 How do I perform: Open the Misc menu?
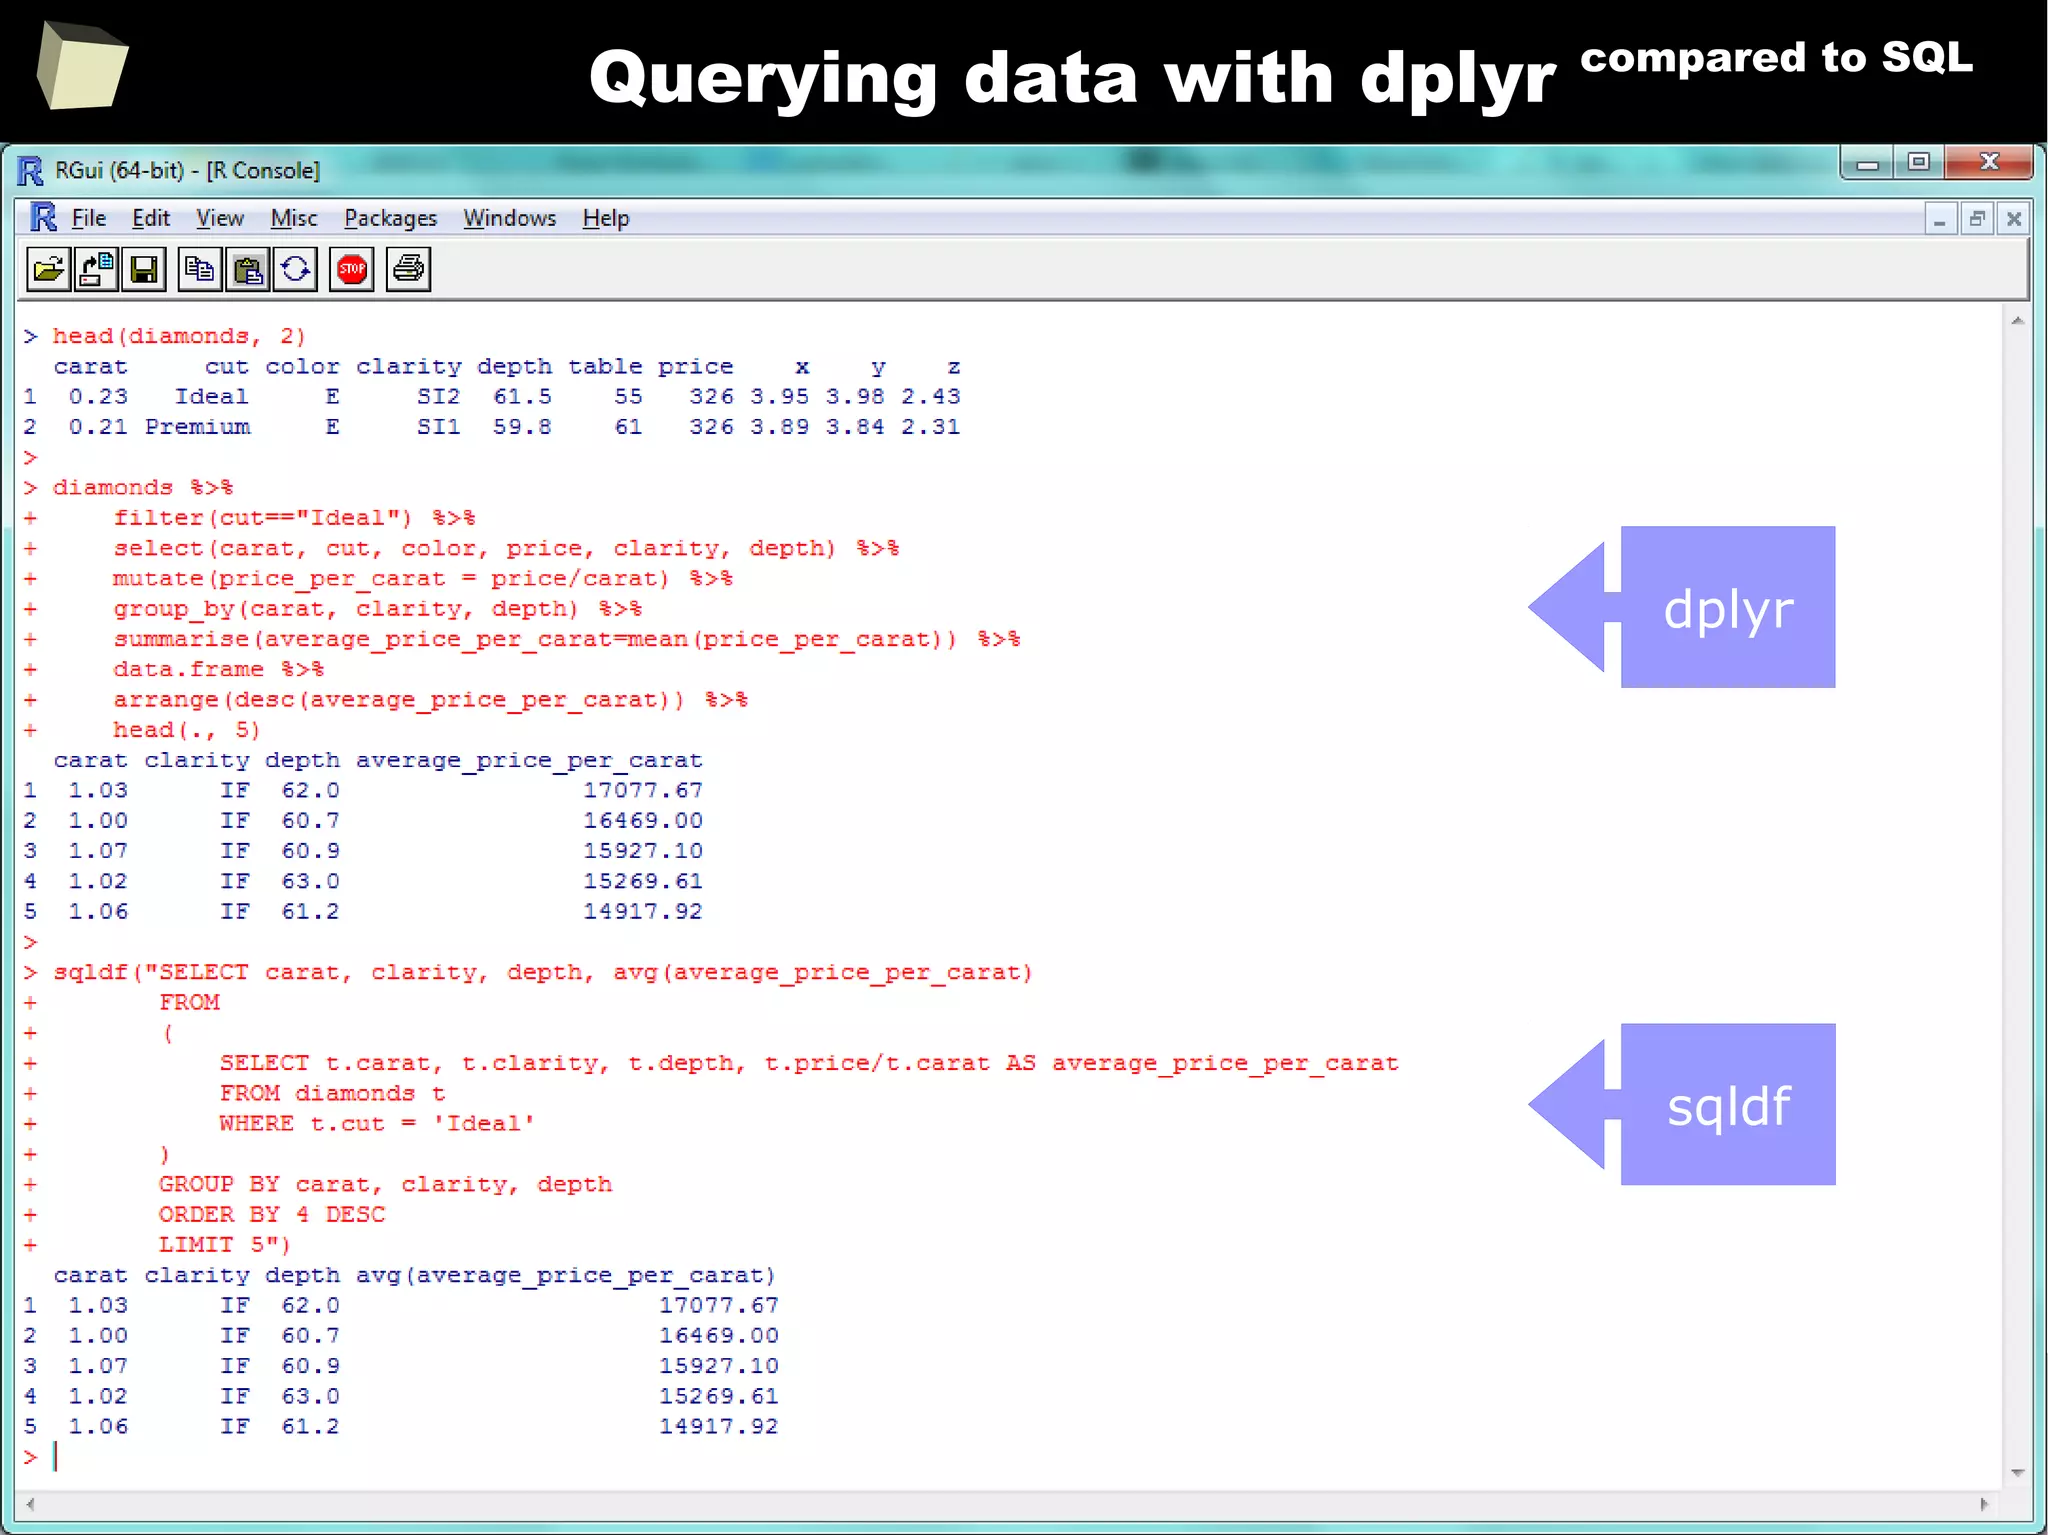click(294, 218)
